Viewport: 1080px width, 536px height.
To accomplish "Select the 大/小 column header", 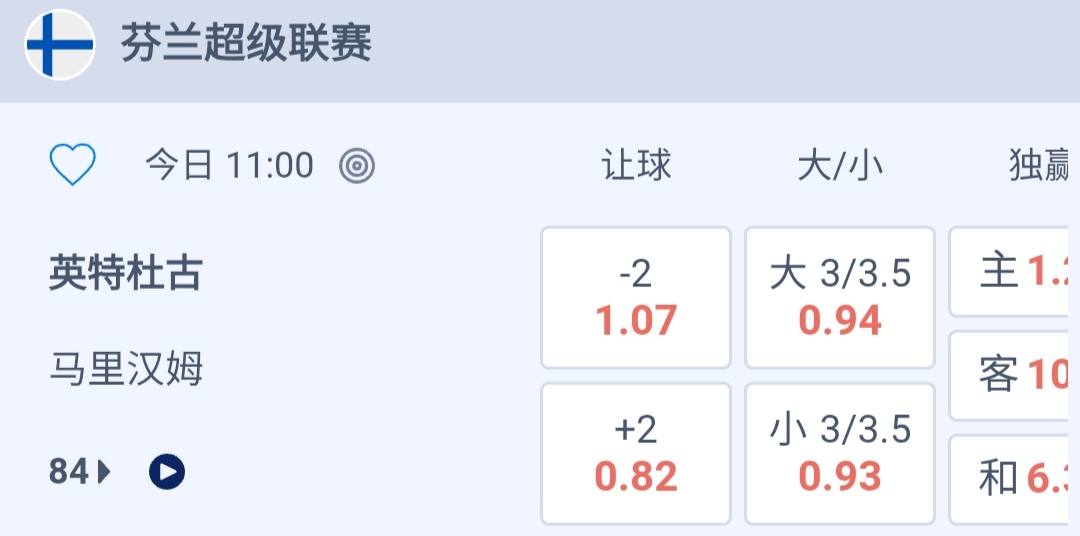I will [840, 166].
